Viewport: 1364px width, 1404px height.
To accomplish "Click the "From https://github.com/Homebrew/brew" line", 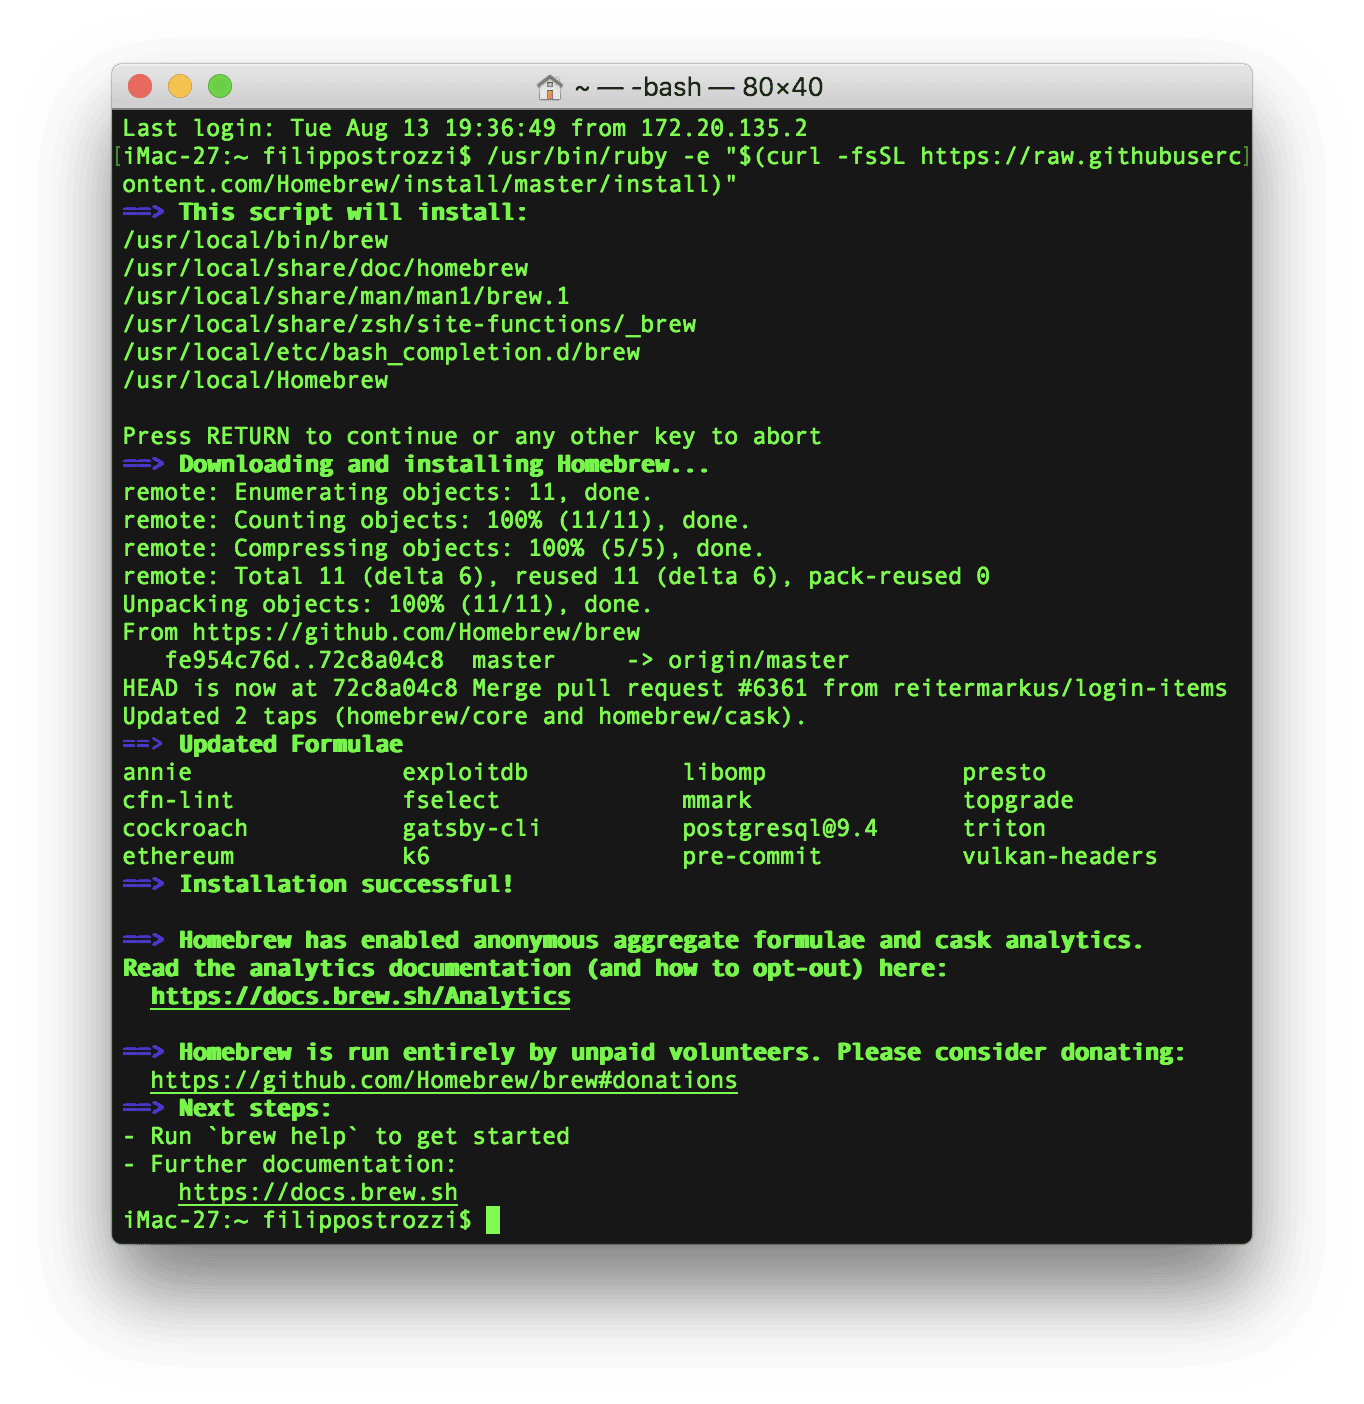I will tap(381, 633).
